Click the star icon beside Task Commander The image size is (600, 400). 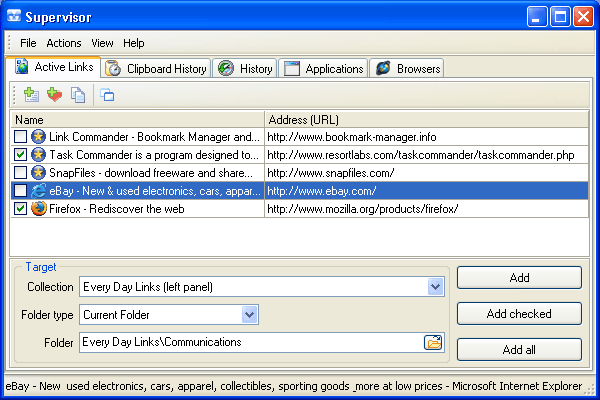click(x=38, y=155)
